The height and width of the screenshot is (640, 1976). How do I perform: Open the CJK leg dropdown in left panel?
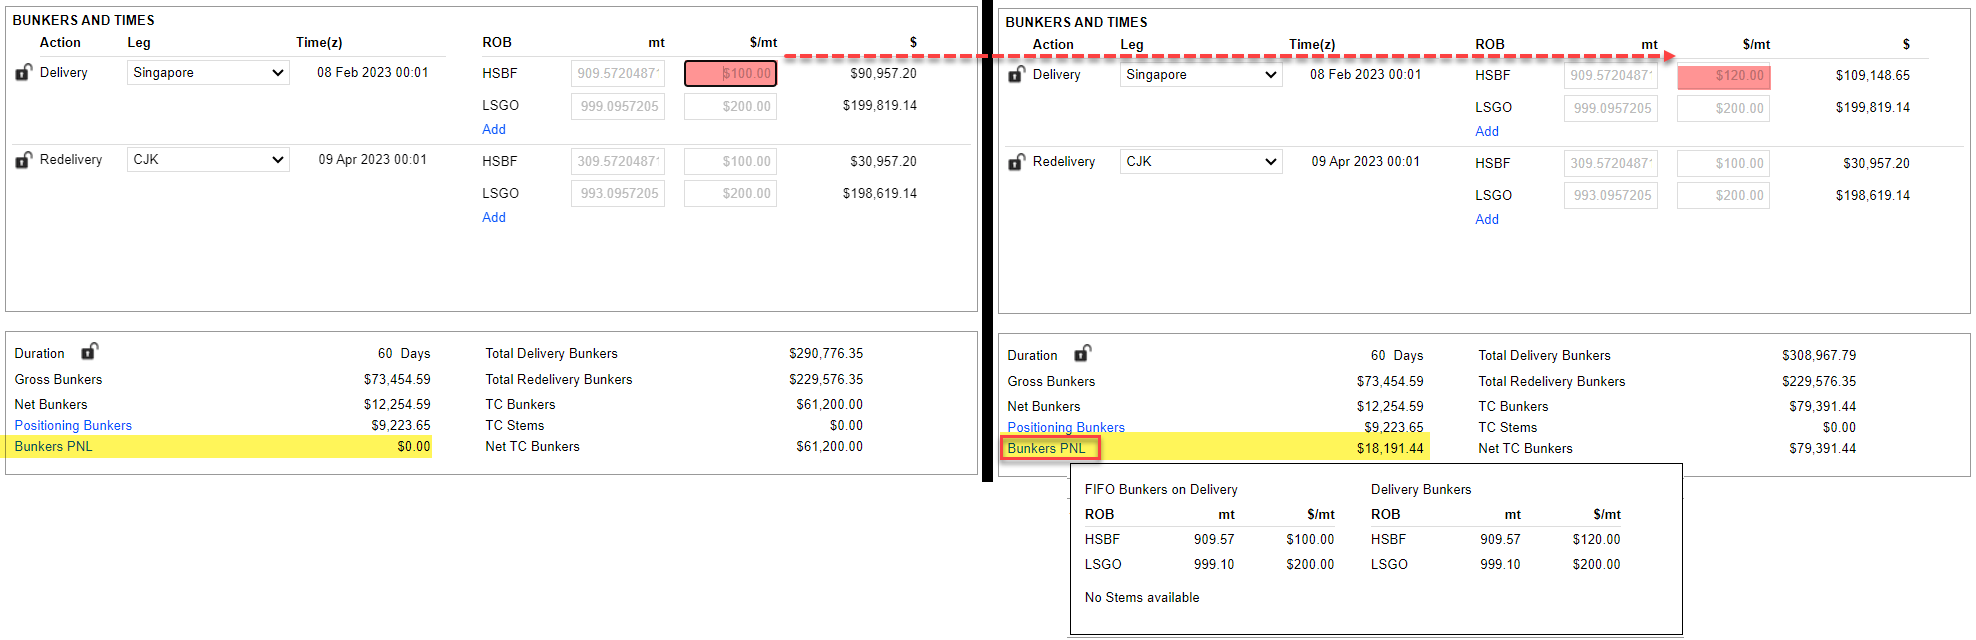coord(208,160)
